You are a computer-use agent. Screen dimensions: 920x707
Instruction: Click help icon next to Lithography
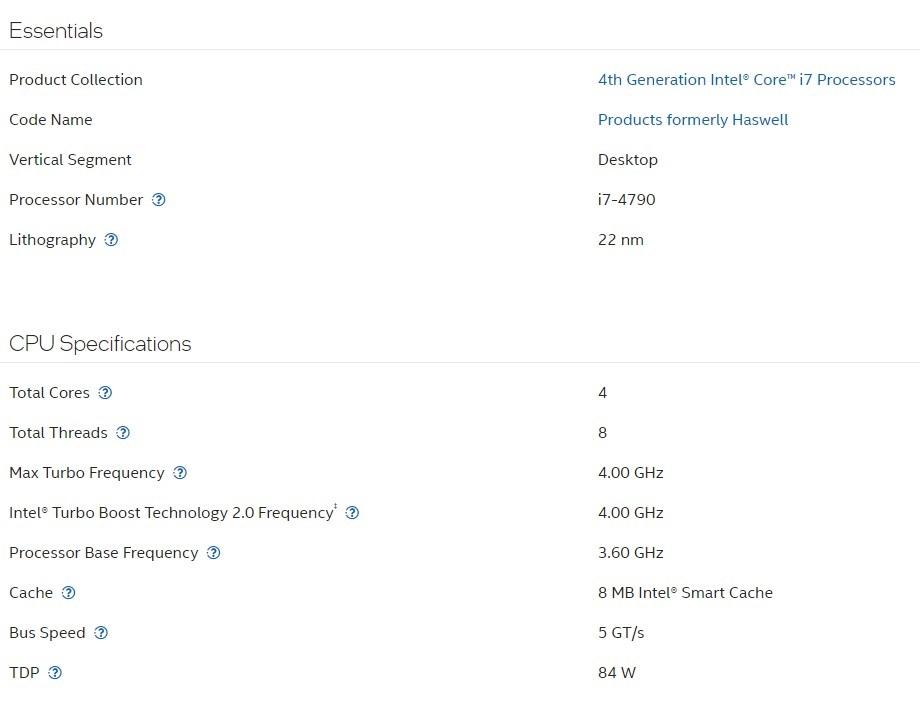pos(111,240)
